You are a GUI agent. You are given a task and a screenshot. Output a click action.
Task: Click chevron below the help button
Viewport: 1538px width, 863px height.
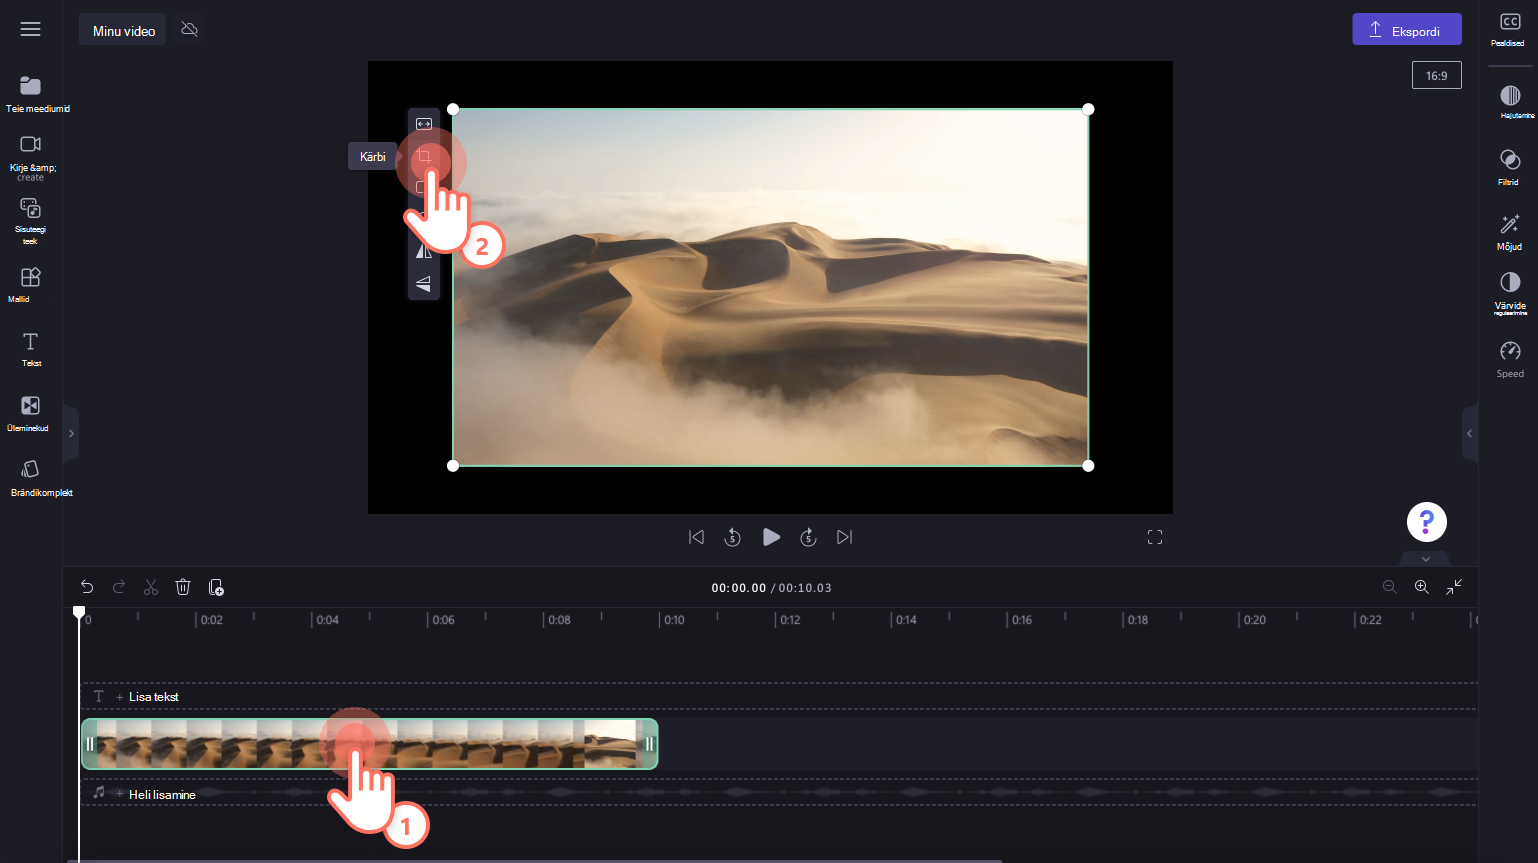1426,559
